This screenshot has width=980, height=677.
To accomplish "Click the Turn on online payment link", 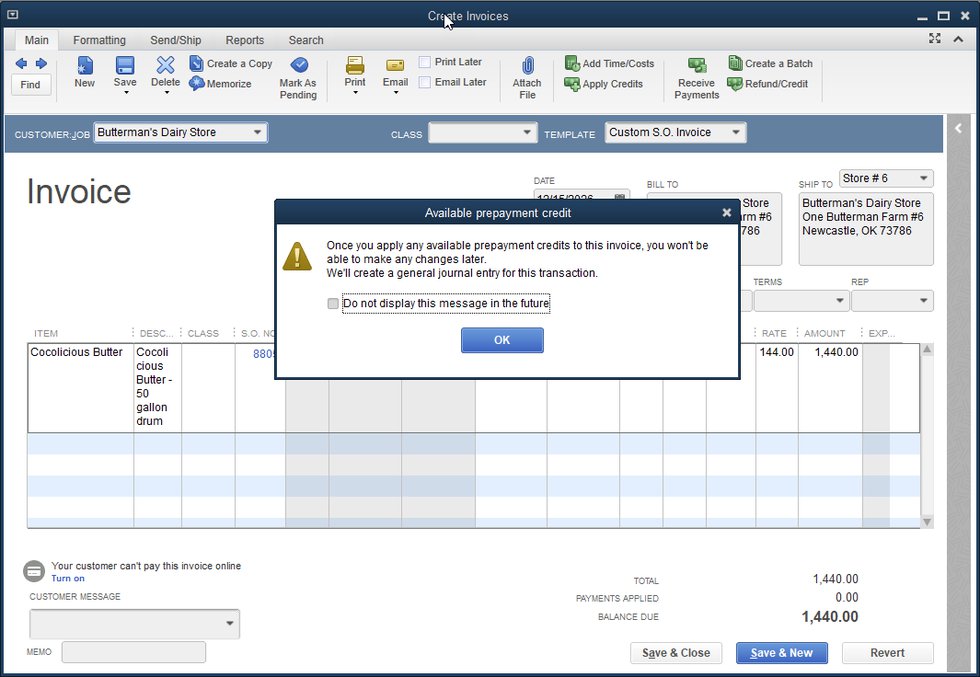I will 68,579.
